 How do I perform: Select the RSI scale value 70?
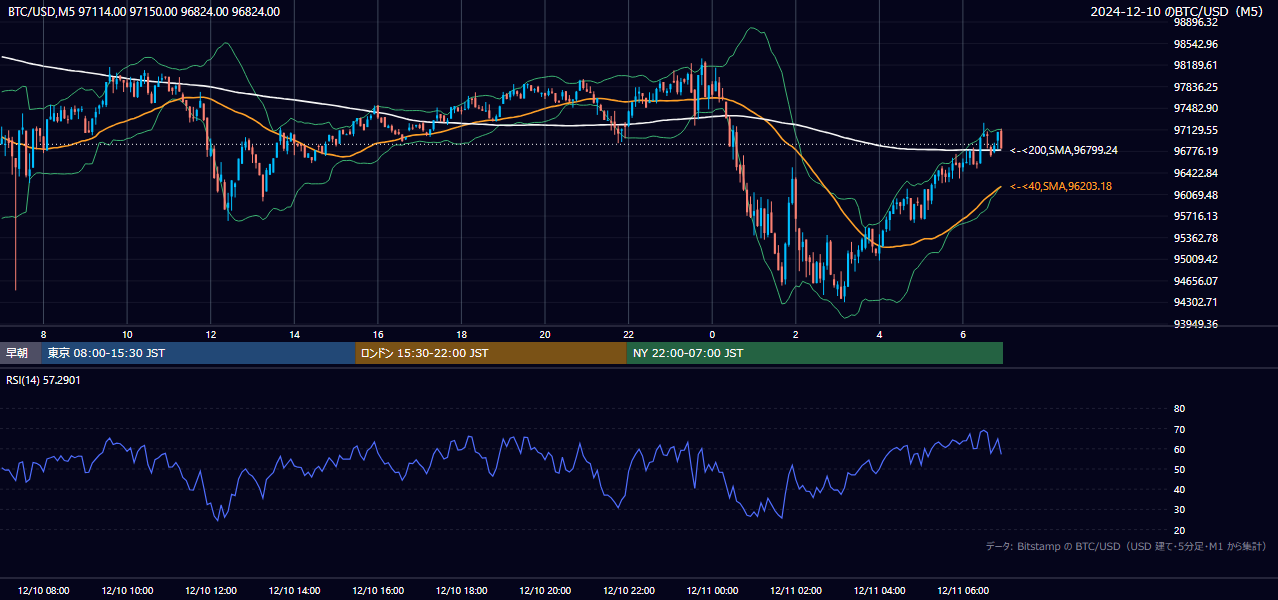1179,429
